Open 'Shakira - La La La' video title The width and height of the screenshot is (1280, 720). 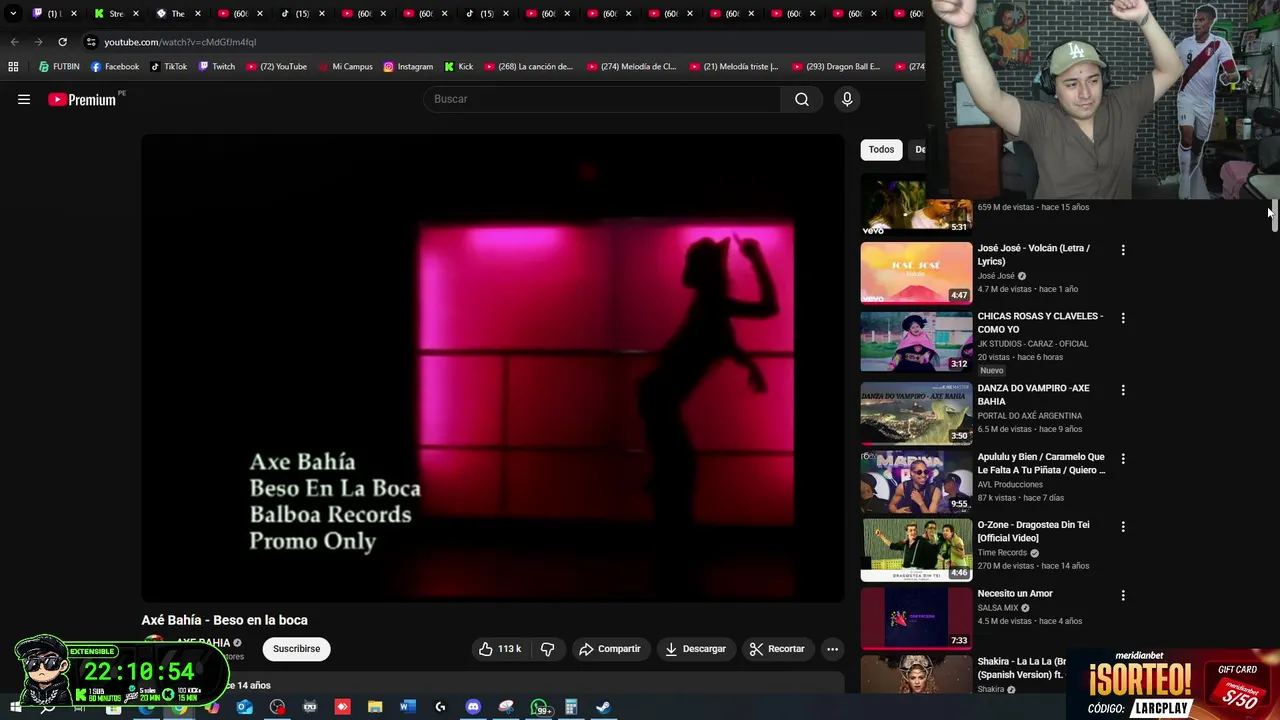[x=1021, y=667]
